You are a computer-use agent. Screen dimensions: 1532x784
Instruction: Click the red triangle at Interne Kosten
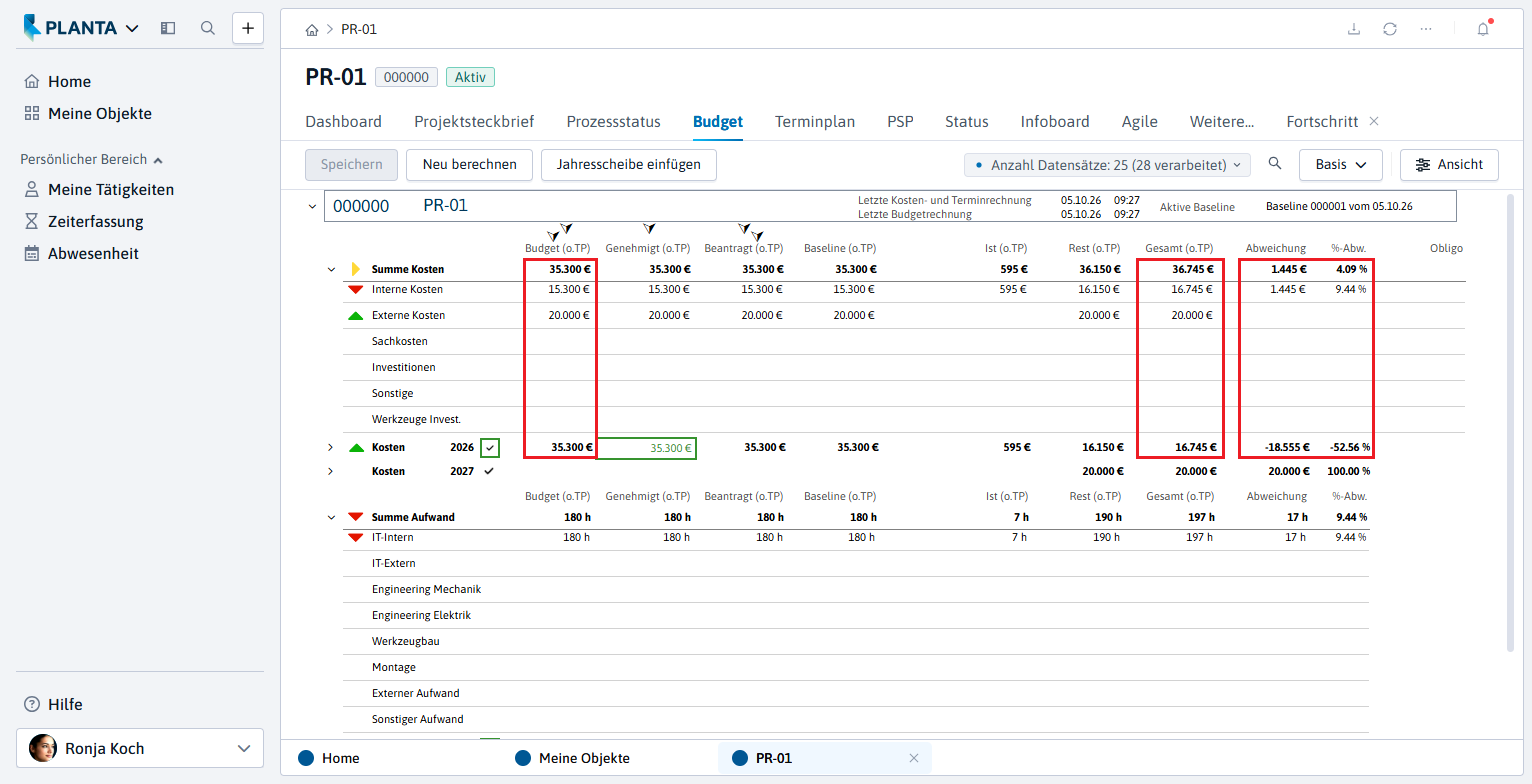[355, 289]
